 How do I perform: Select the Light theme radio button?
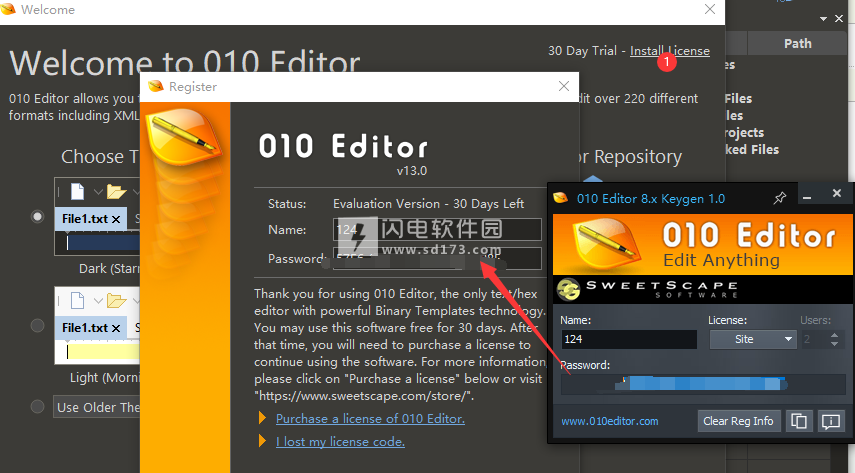[37, 326]
